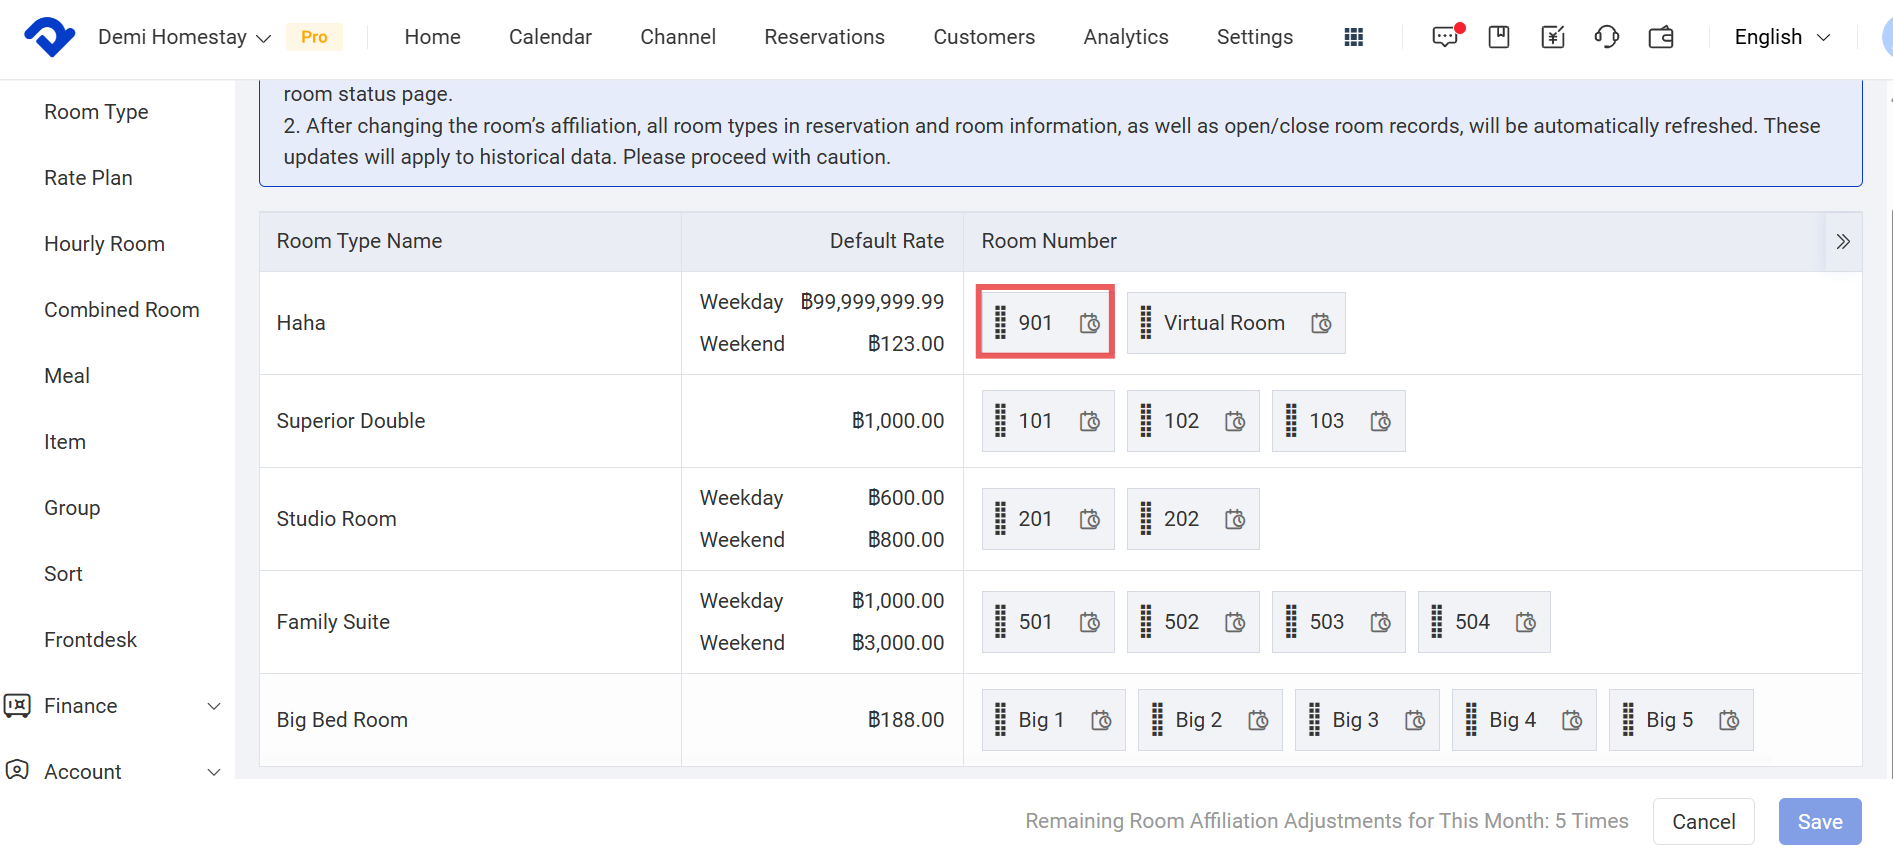The height and width of the screenshot is (861, 1893).
Task: Open the Demi Homestay property dropdown
Action: click(185, 37)
